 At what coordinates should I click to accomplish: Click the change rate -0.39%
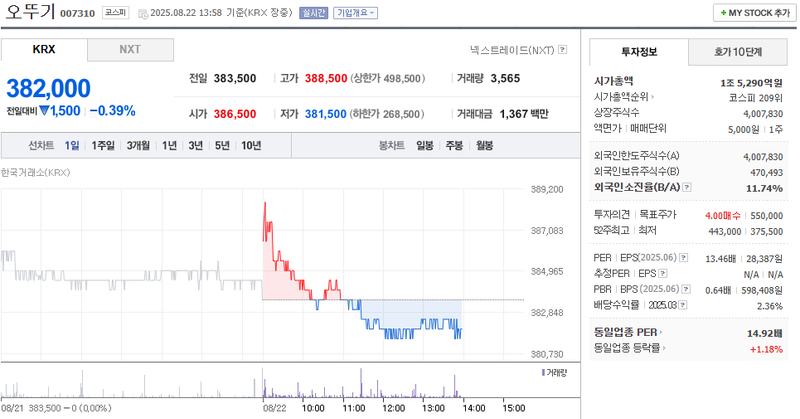113,111
